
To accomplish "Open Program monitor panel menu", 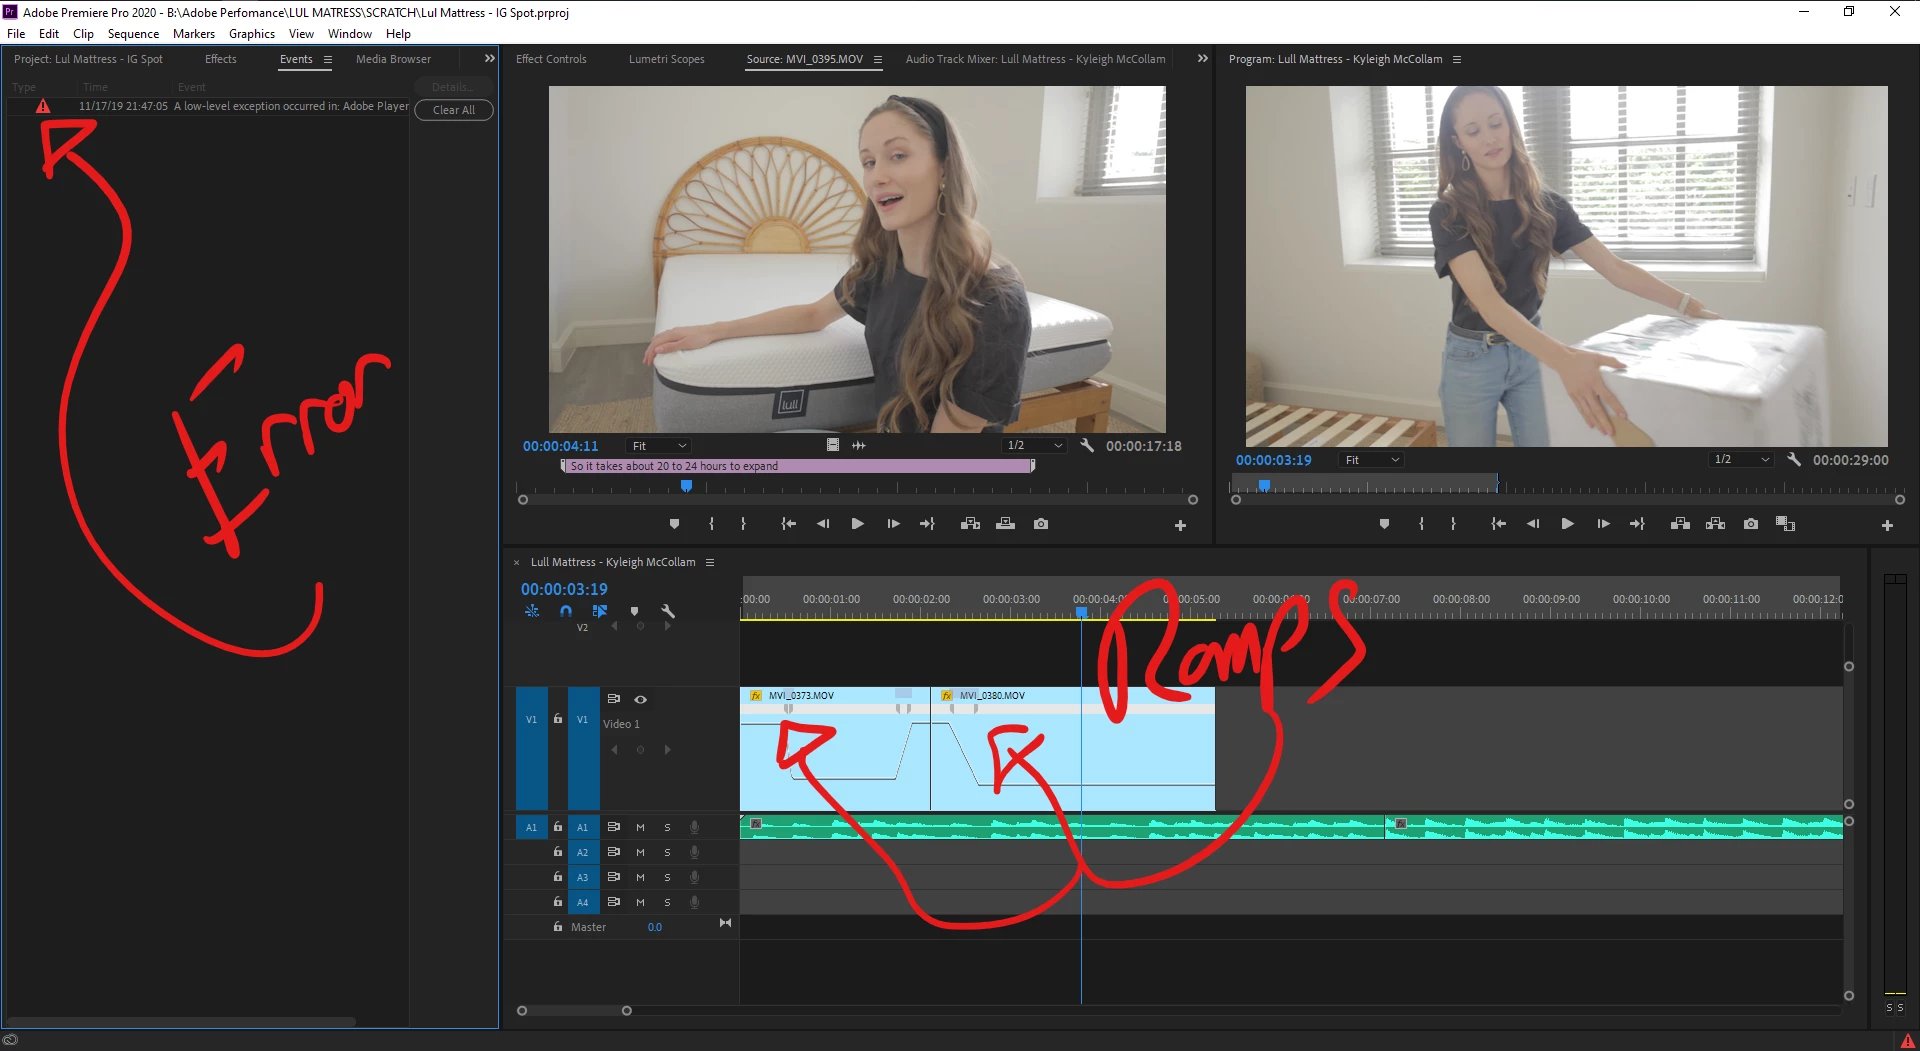I will tap(1457, 60).
